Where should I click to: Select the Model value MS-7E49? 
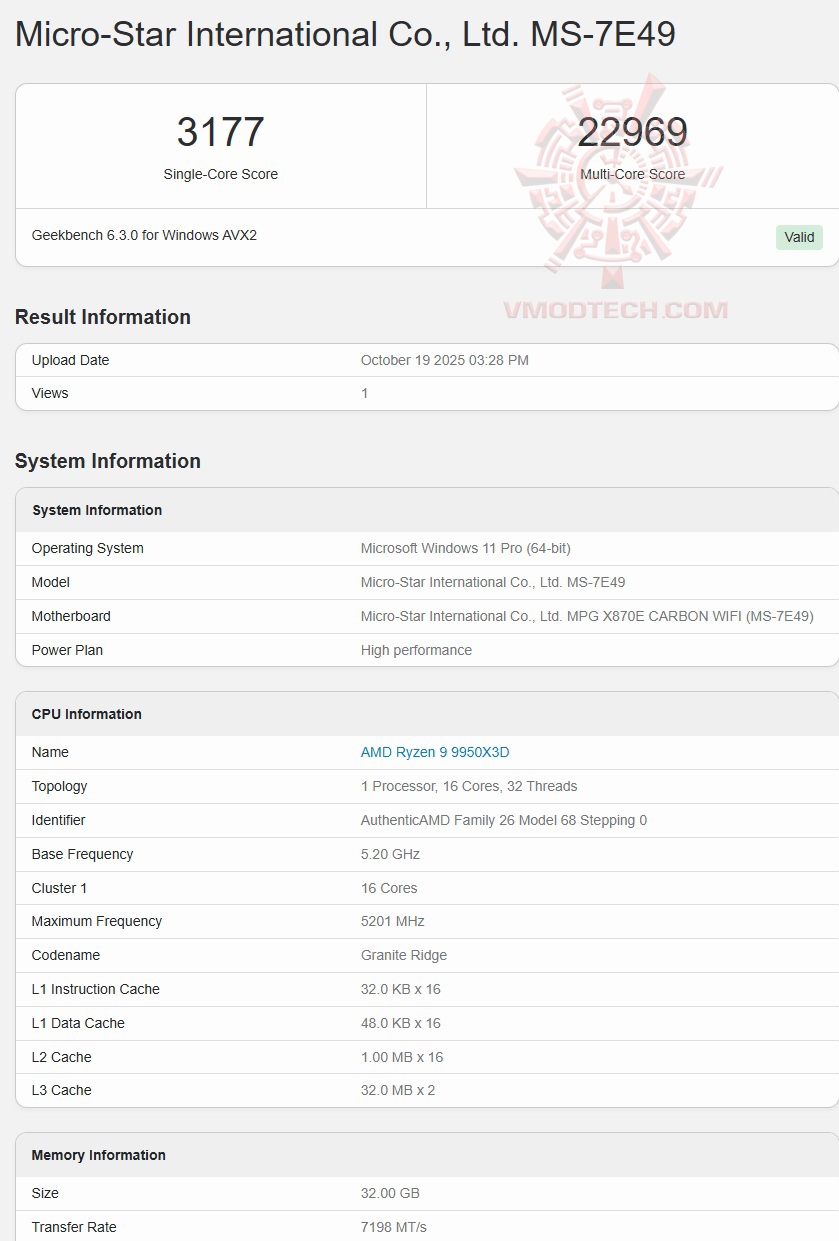click(x=493, y=582)
